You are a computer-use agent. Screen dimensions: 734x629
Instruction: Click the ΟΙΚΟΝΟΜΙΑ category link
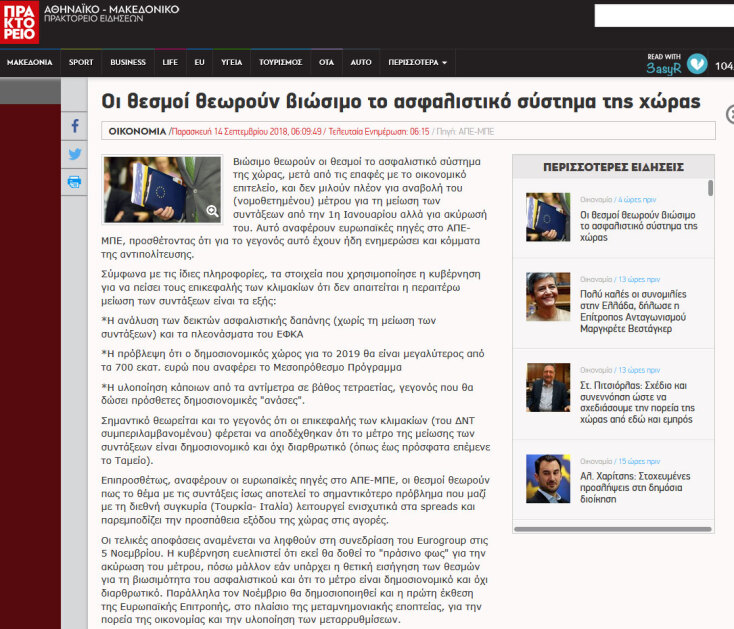pos(136,131)
